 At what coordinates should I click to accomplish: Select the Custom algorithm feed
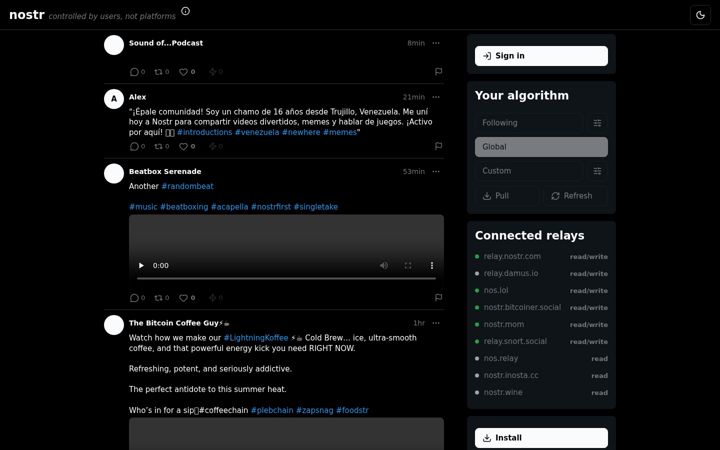click(529, 171)
